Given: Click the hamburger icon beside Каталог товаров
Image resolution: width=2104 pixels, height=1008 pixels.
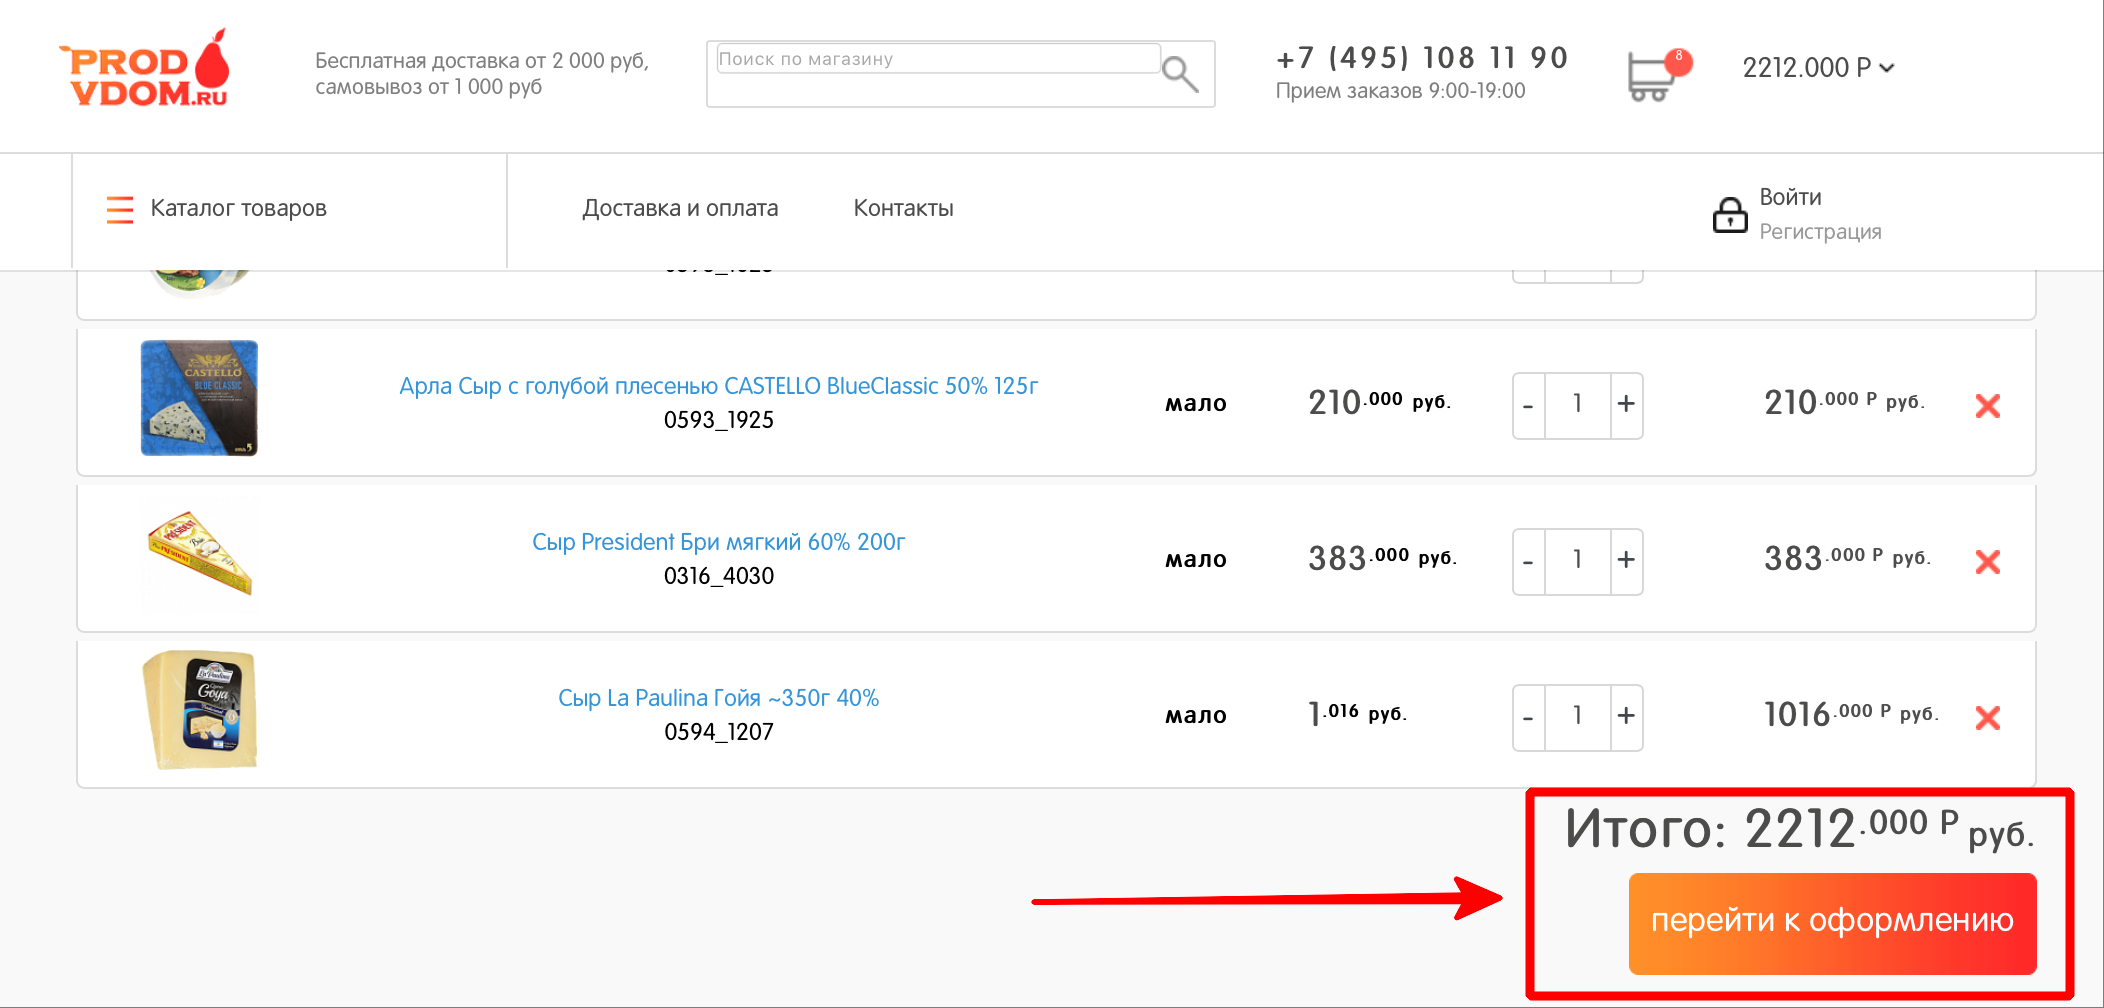Looking at the screenshot, I should point(120,209).
